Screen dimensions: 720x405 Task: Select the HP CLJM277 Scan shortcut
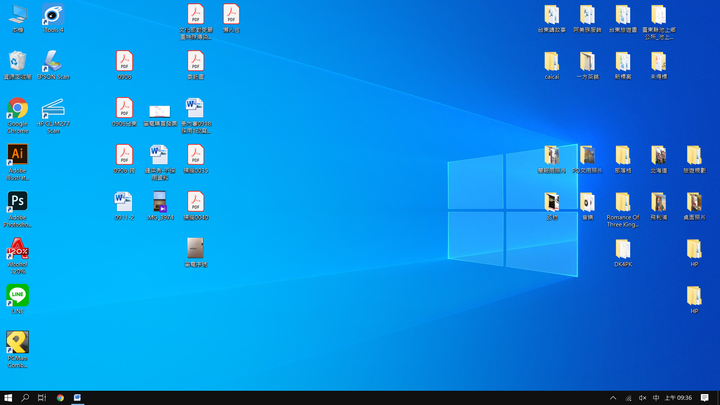[53, 116]
